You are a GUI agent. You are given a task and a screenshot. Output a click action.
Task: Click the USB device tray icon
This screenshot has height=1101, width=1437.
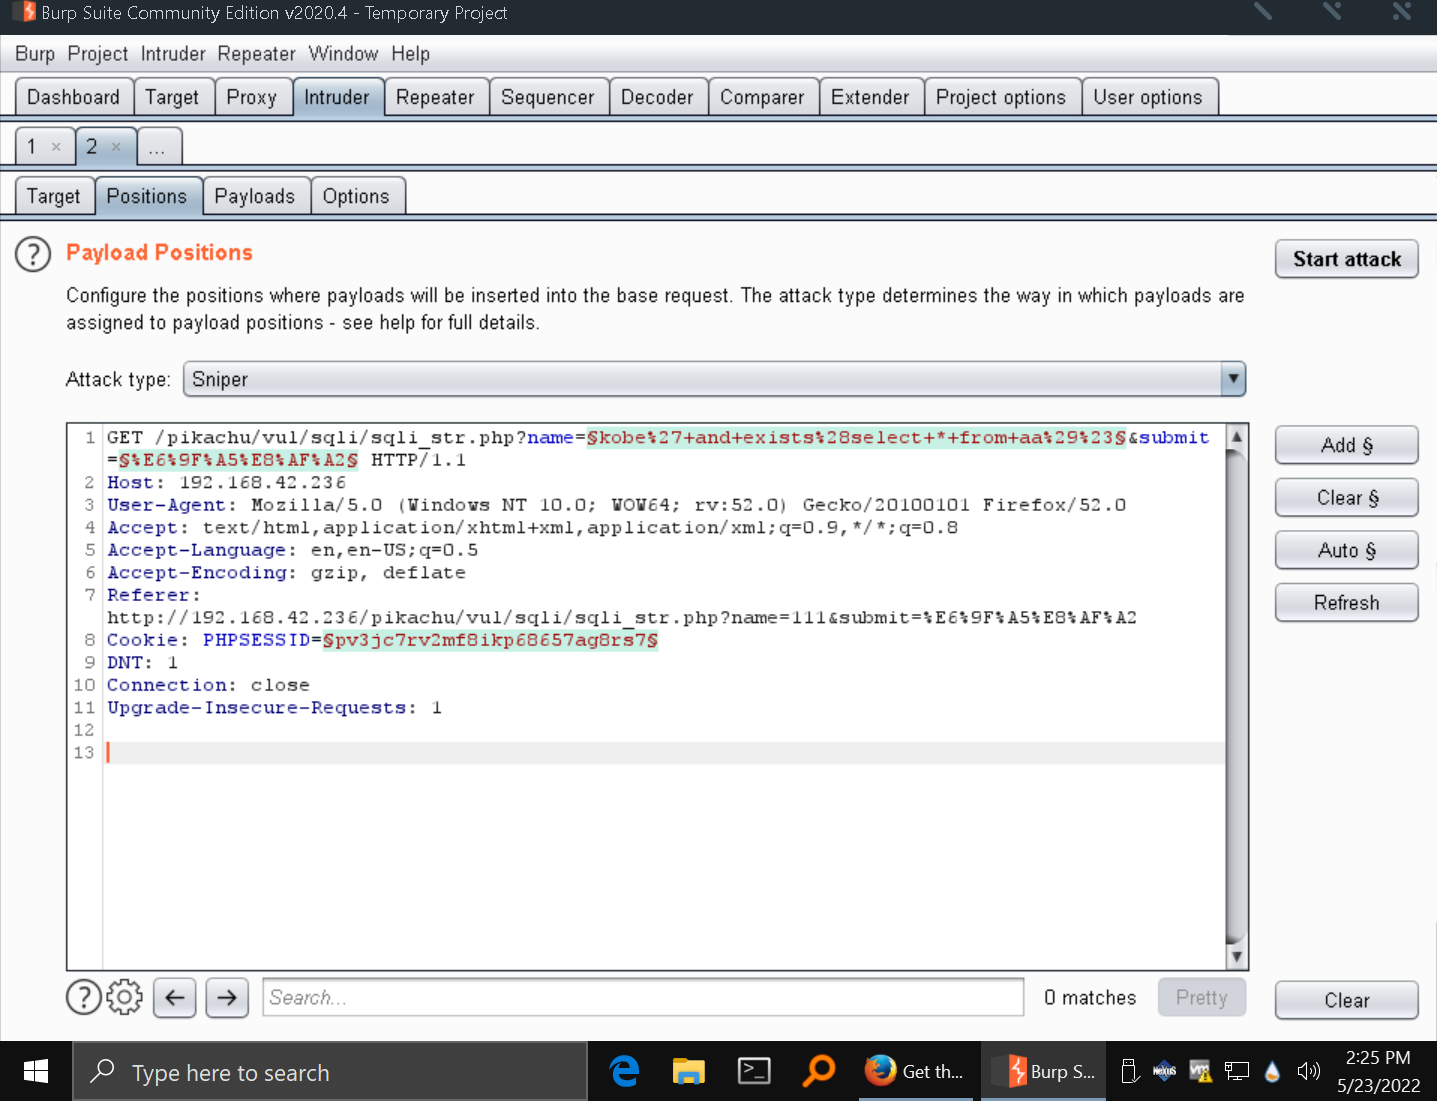tap(1130, 1072)
